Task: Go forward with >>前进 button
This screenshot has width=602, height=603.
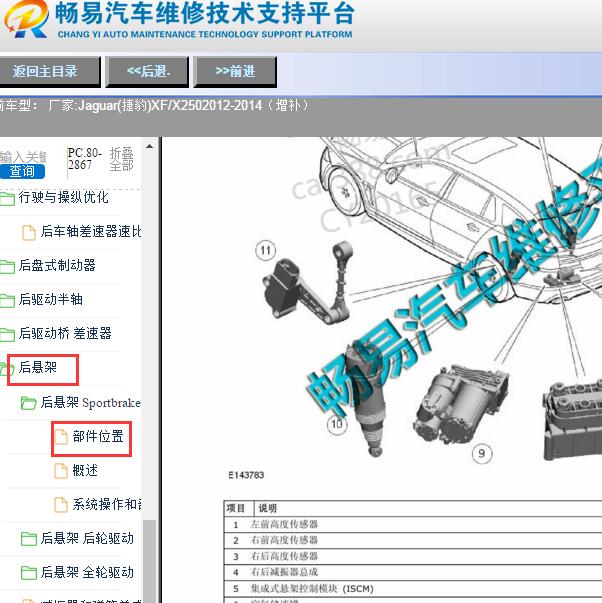Action: pos(235,72)
